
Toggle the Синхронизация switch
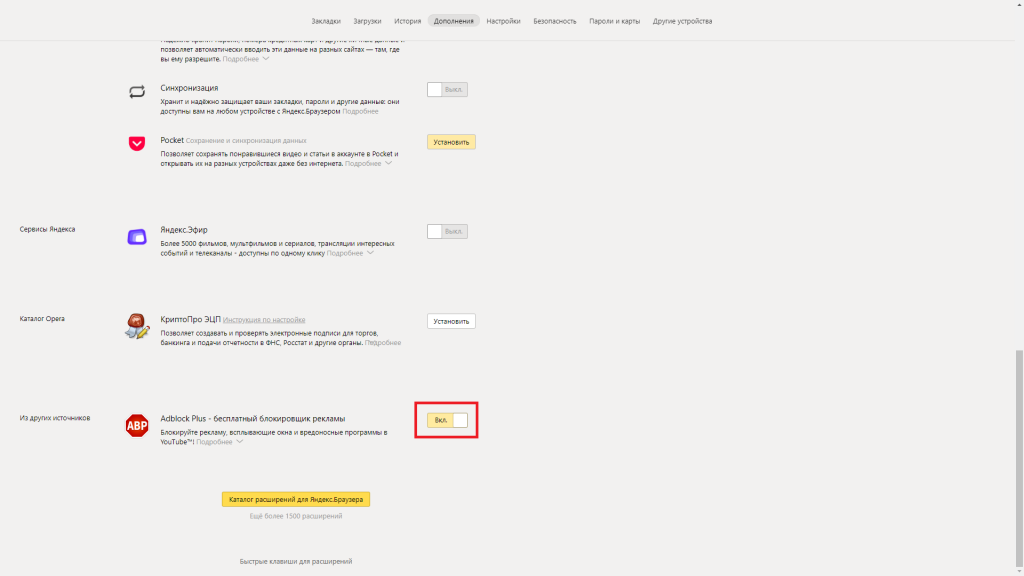click(447, 89)
